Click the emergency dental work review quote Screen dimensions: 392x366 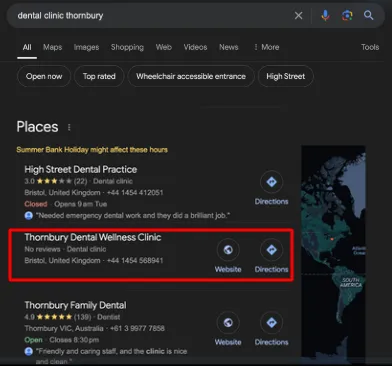pyautogui.click(x=133, y=216)
